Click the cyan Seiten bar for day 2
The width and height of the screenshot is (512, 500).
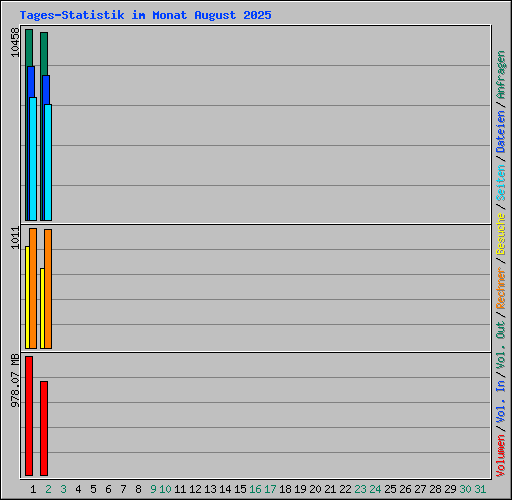coord(48,162)
